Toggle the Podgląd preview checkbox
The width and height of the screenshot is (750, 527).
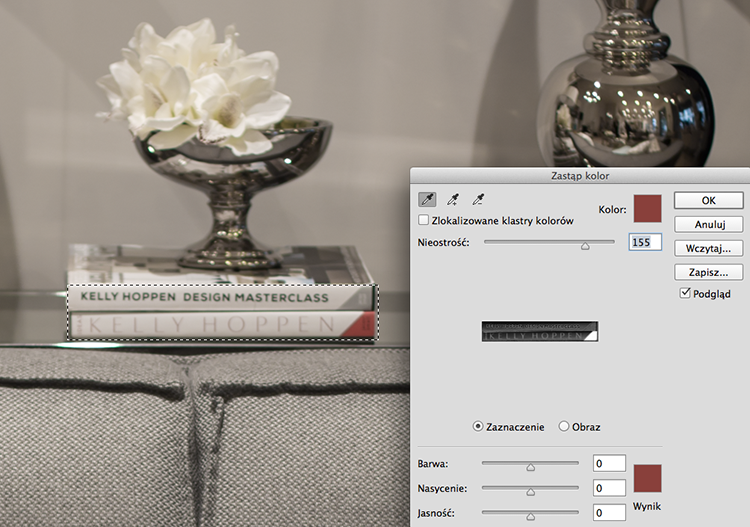[x=685, y=293]
